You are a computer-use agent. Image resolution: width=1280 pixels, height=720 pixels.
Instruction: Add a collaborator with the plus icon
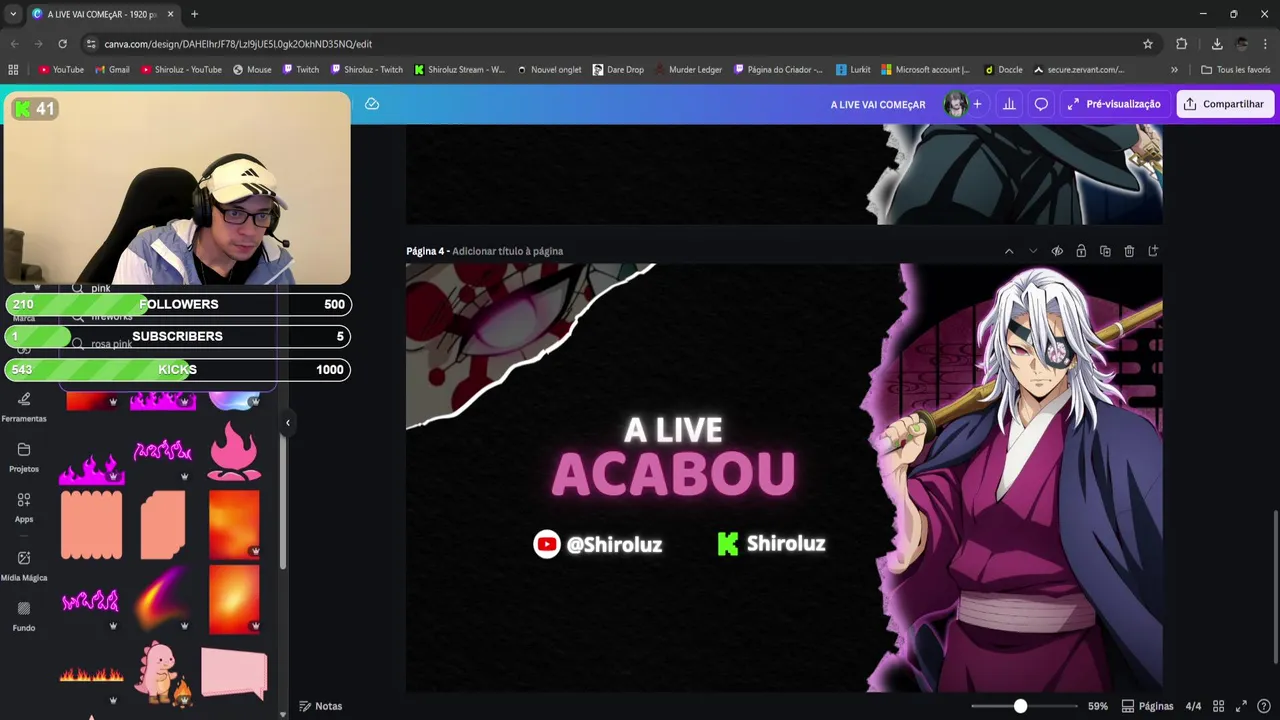click(977, 104)
